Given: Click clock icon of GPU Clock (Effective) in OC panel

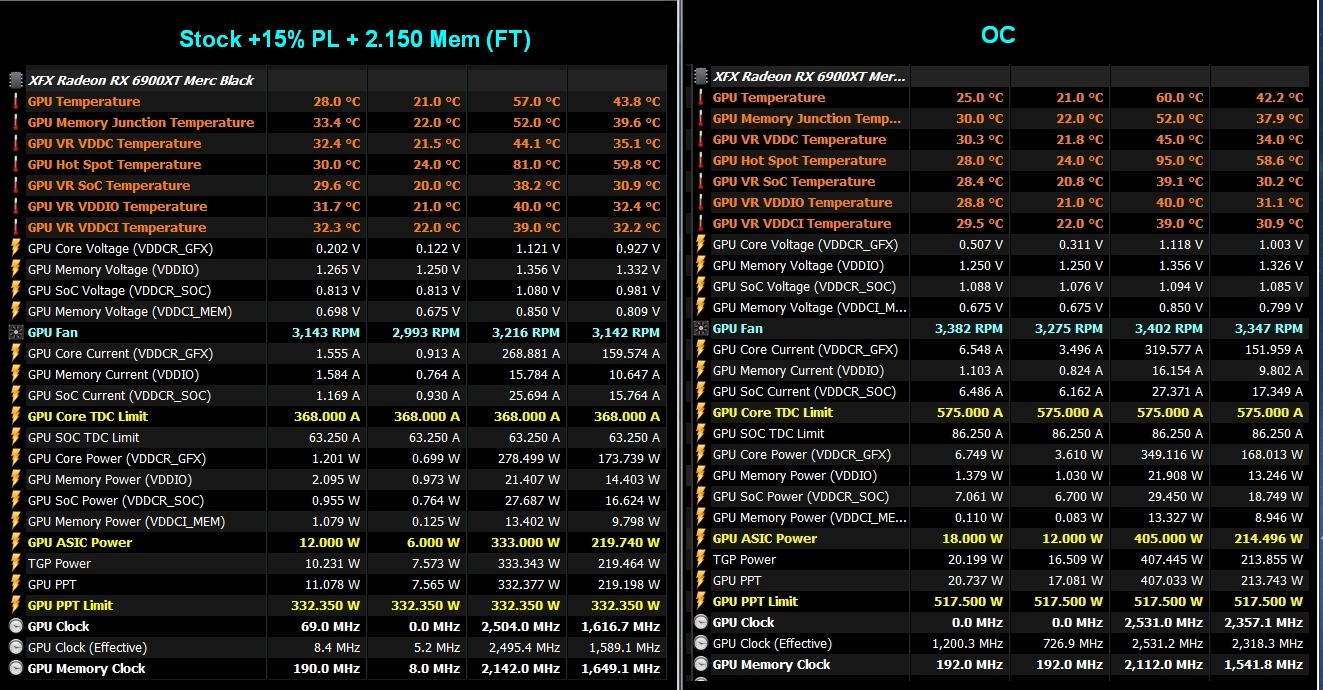Looking at the screenshot, I should pyautogui.click(x=700, y=643).
